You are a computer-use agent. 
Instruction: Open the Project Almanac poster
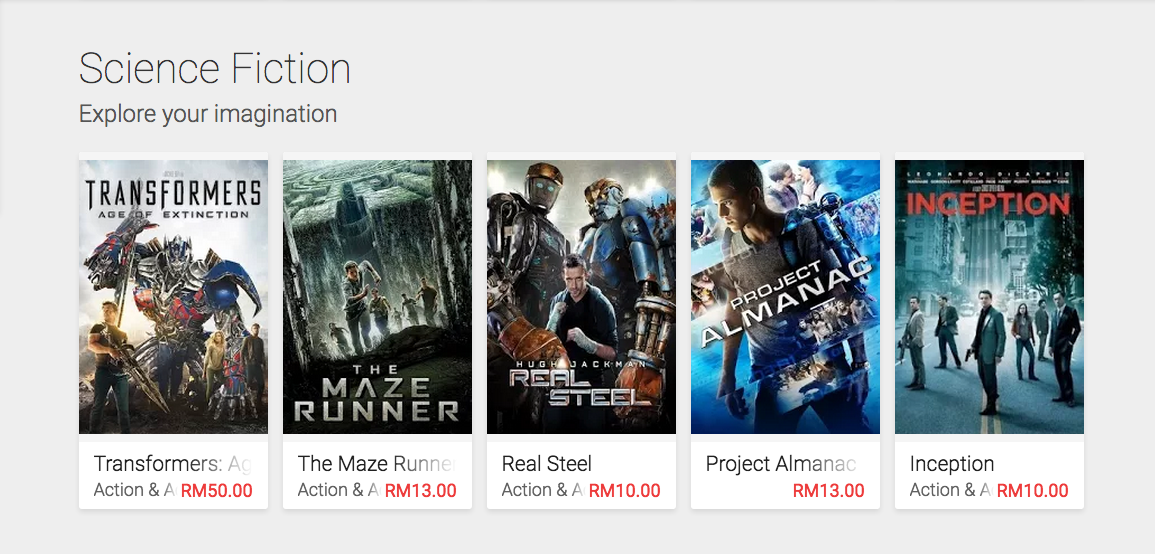coord(785,296)
